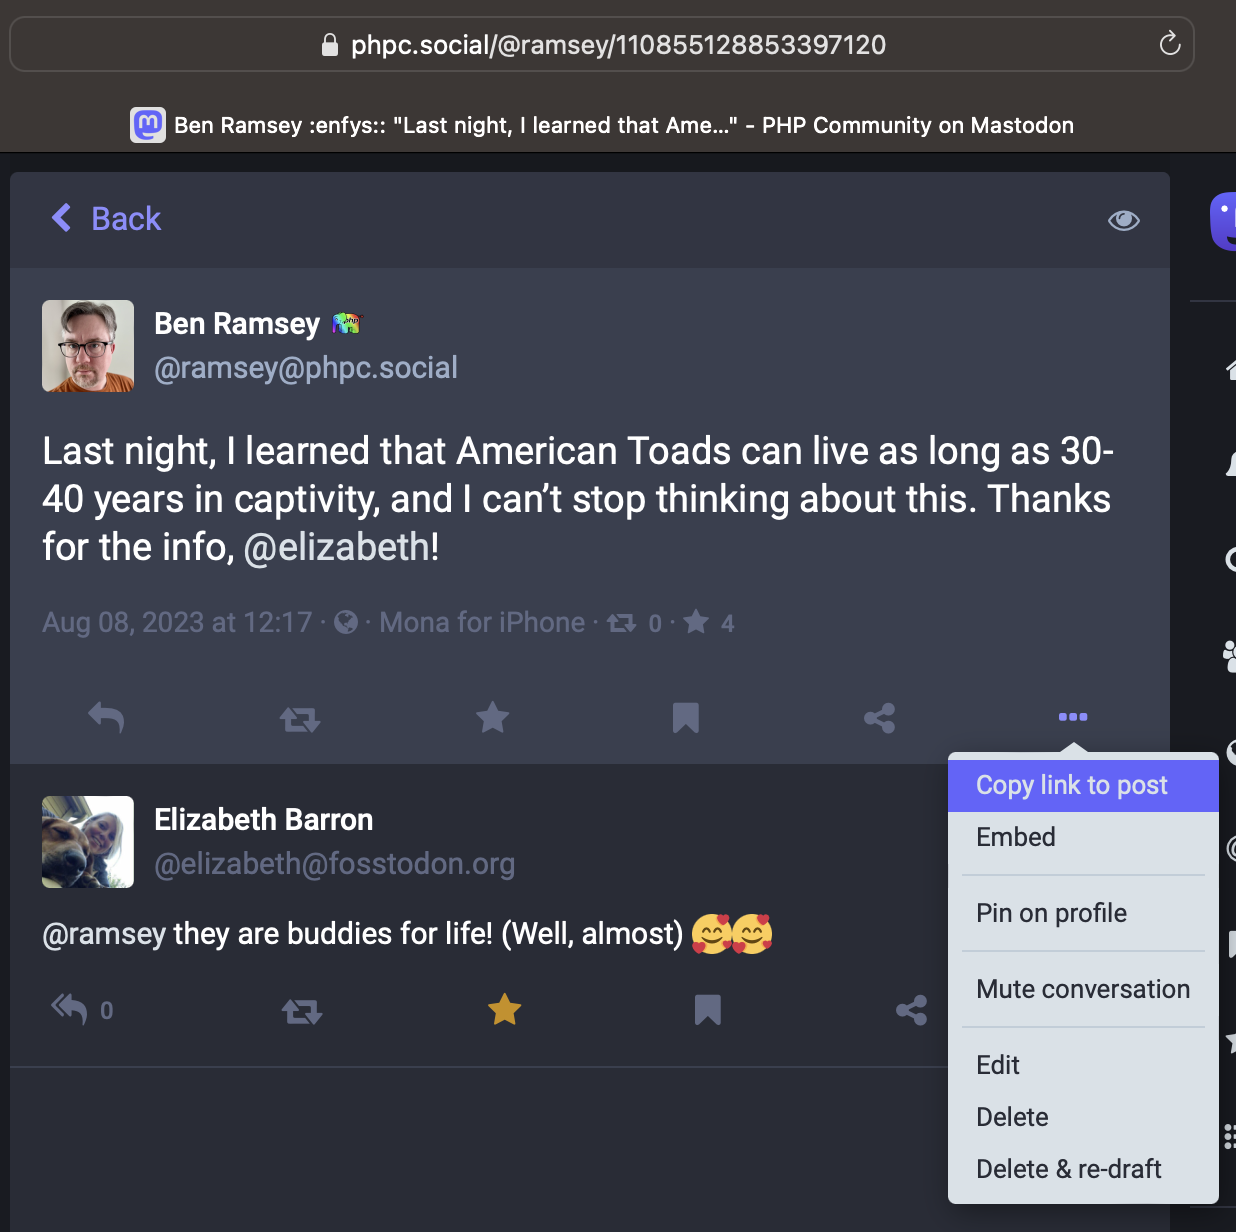Screen dimensions: 1236x1232
Task: Choose Delete & re-draft option
Action: 1068,1169
